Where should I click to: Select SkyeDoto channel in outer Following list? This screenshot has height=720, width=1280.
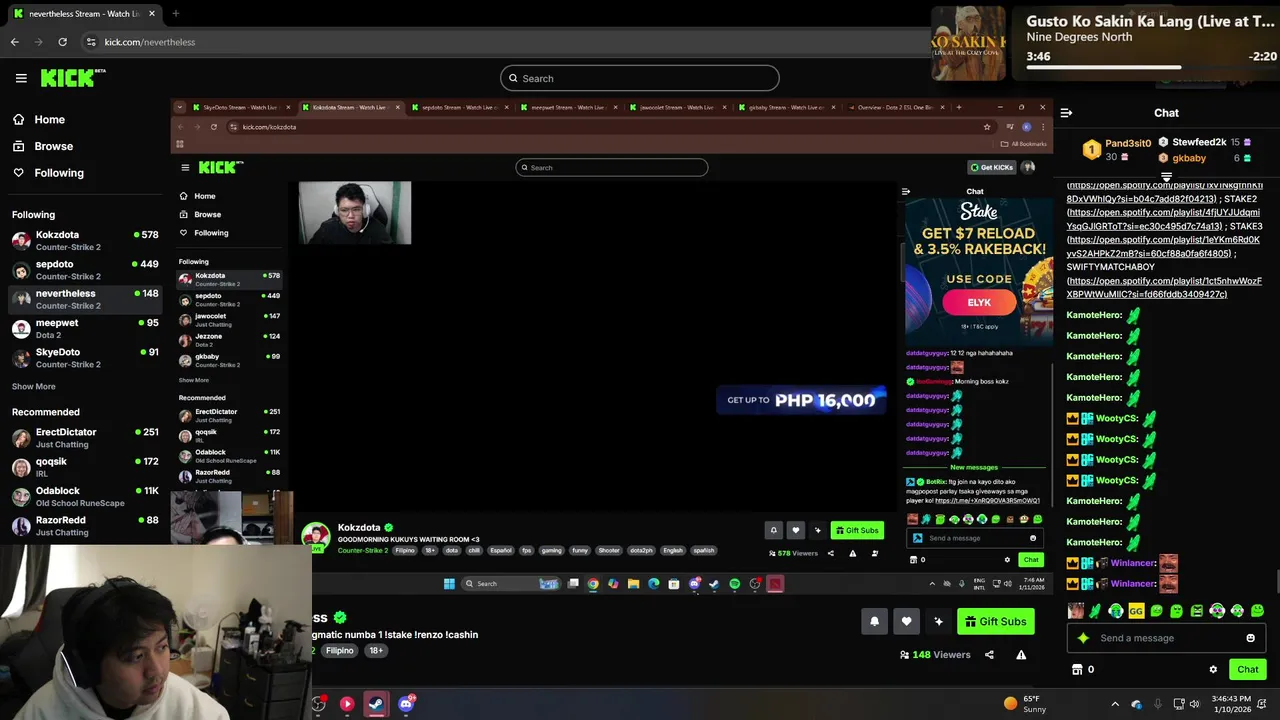pos(85,357)
